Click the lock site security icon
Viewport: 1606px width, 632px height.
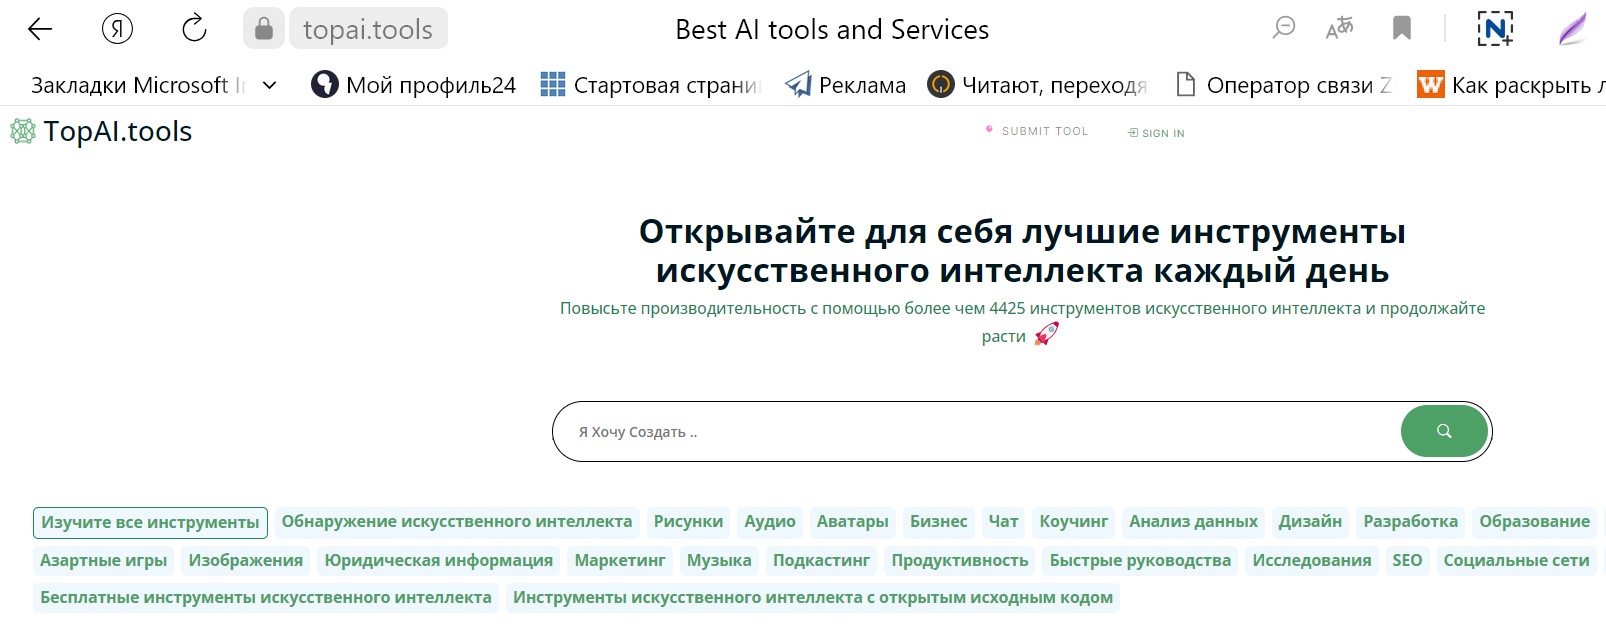(x=264, y=29)
